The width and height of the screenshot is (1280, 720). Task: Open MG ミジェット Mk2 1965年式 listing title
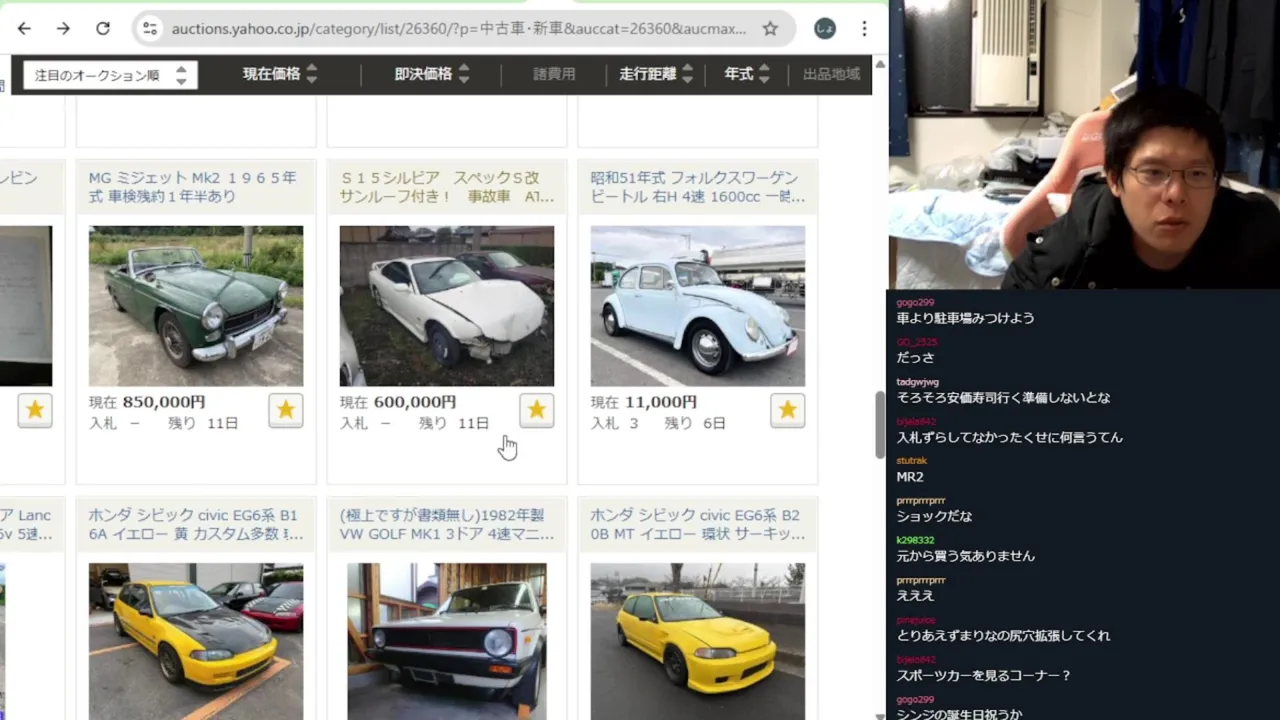(193, 187)
